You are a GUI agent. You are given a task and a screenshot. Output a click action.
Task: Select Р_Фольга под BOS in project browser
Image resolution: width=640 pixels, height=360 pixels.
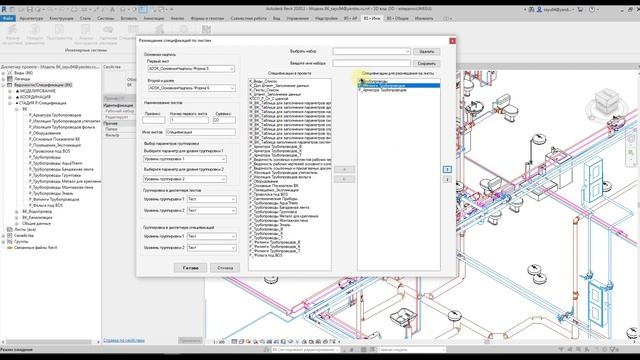pyautogui.click(x=46, y=205)
